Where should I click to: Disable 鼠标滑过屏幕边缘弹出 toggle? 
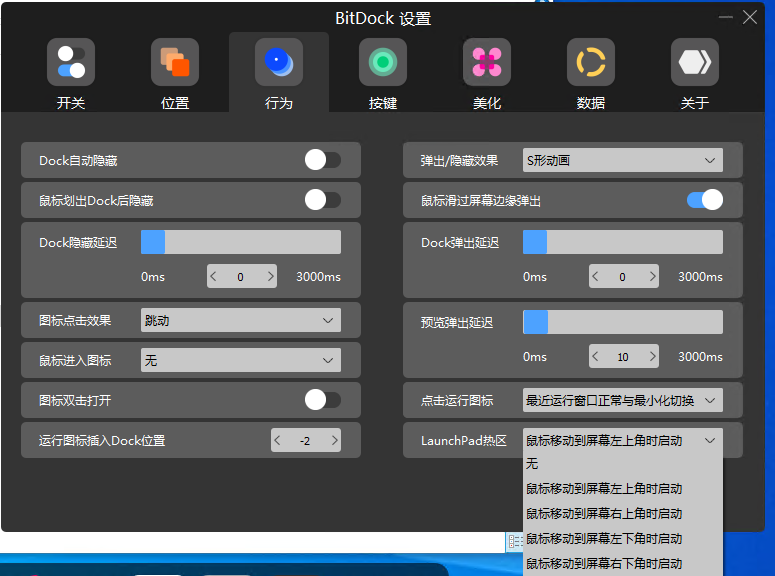705,200
